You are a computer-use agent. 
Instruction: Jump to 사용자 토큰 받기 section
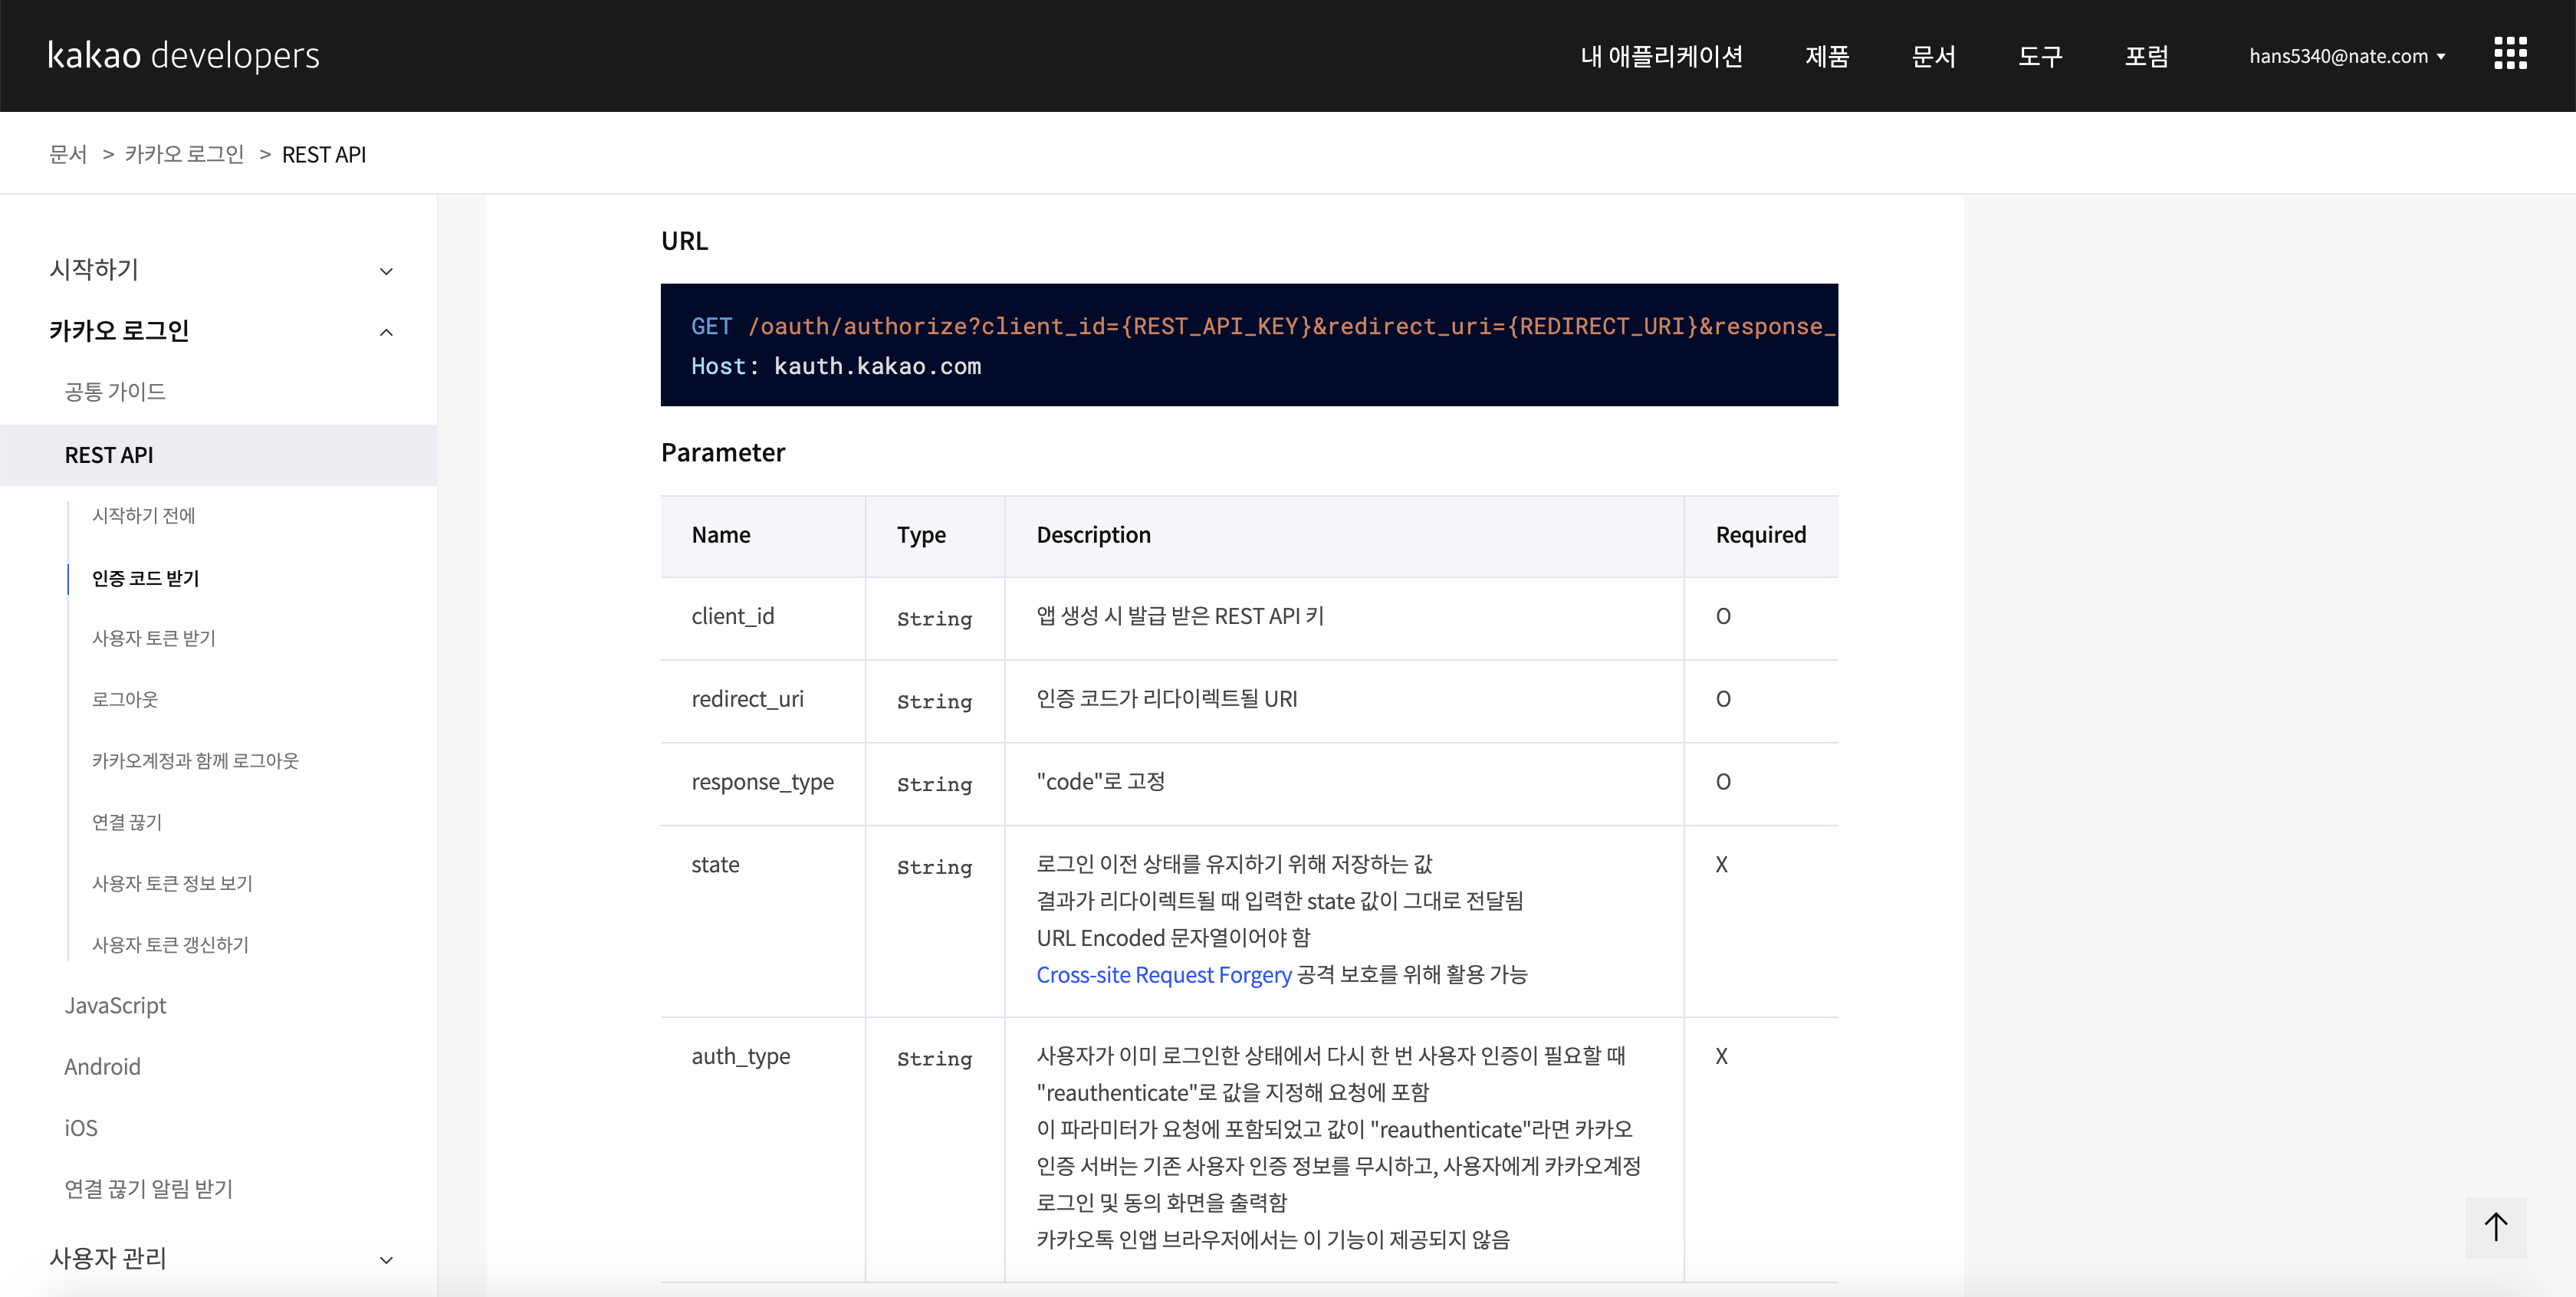pyautogui.click(x=154, y=638)
